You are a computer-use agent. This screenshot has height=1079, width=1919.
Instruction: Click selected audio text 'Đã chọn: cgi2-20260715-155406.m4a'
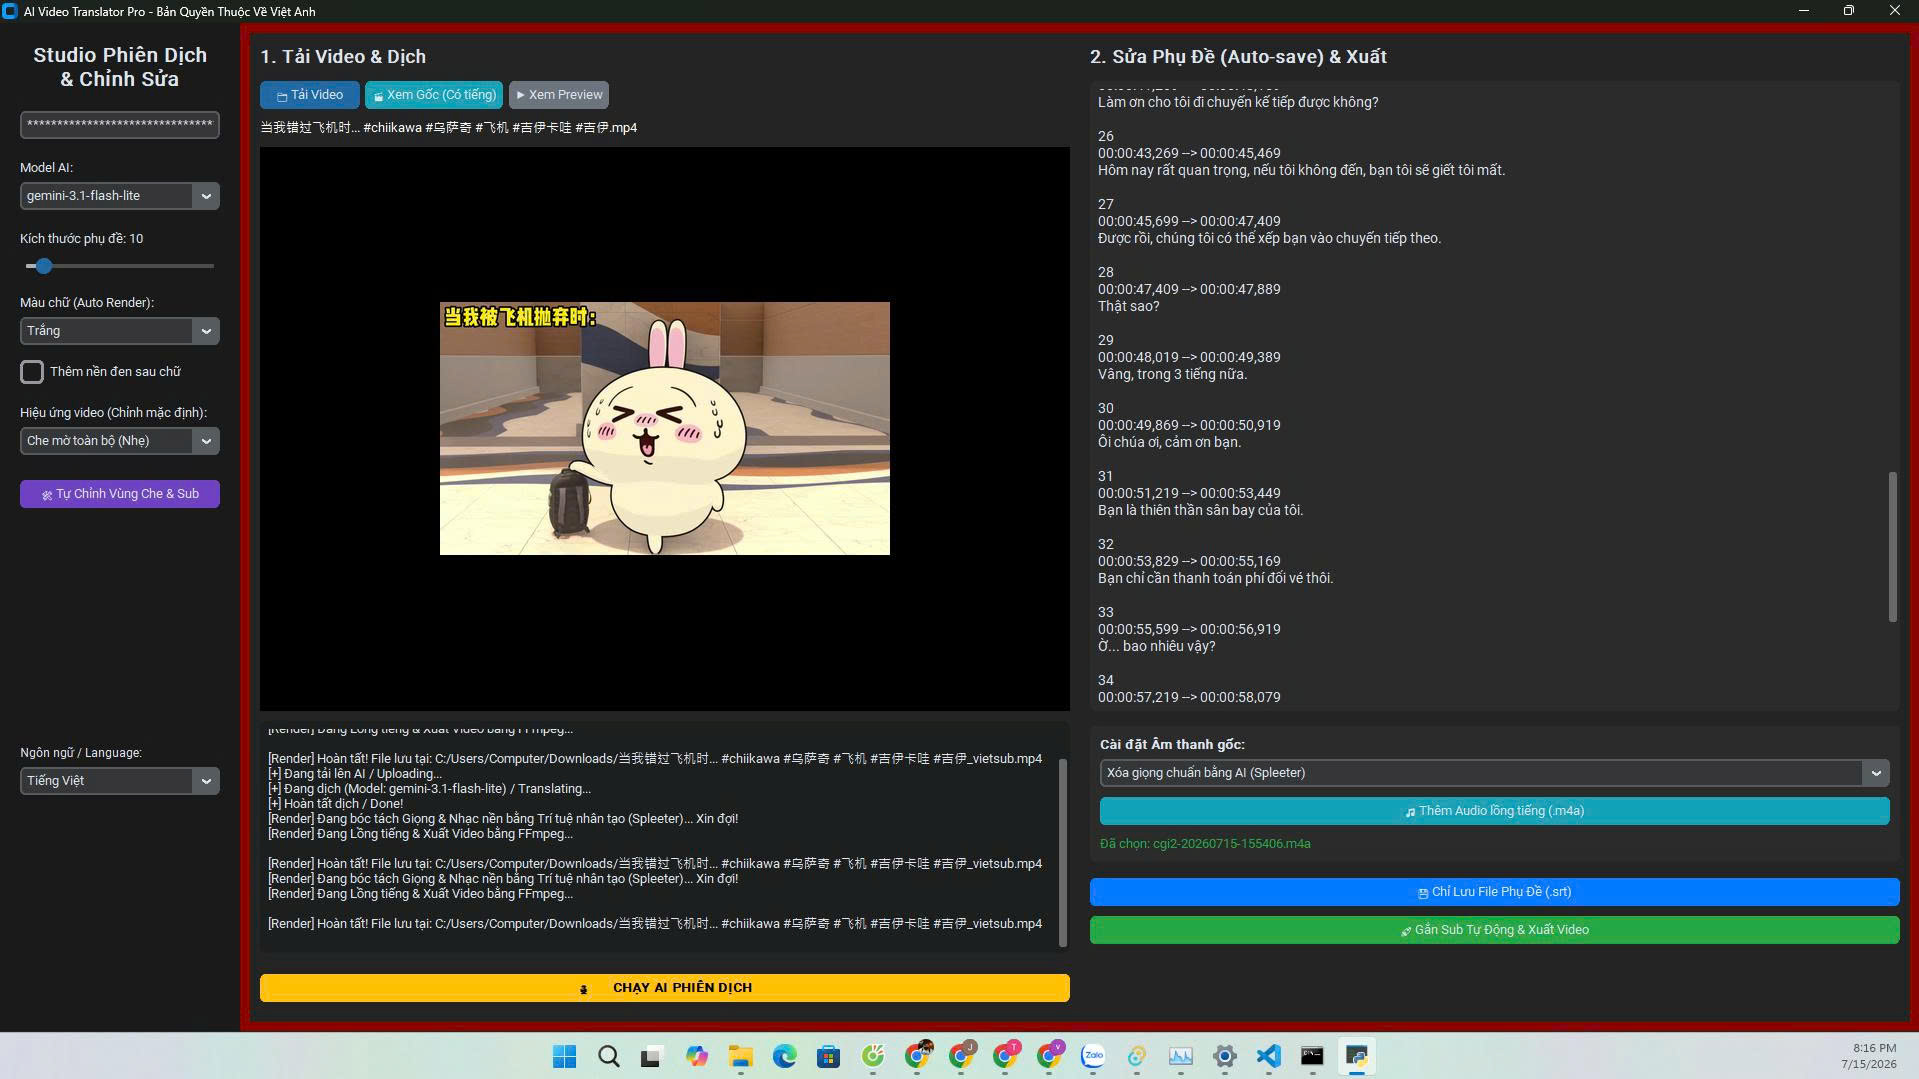1205,844
